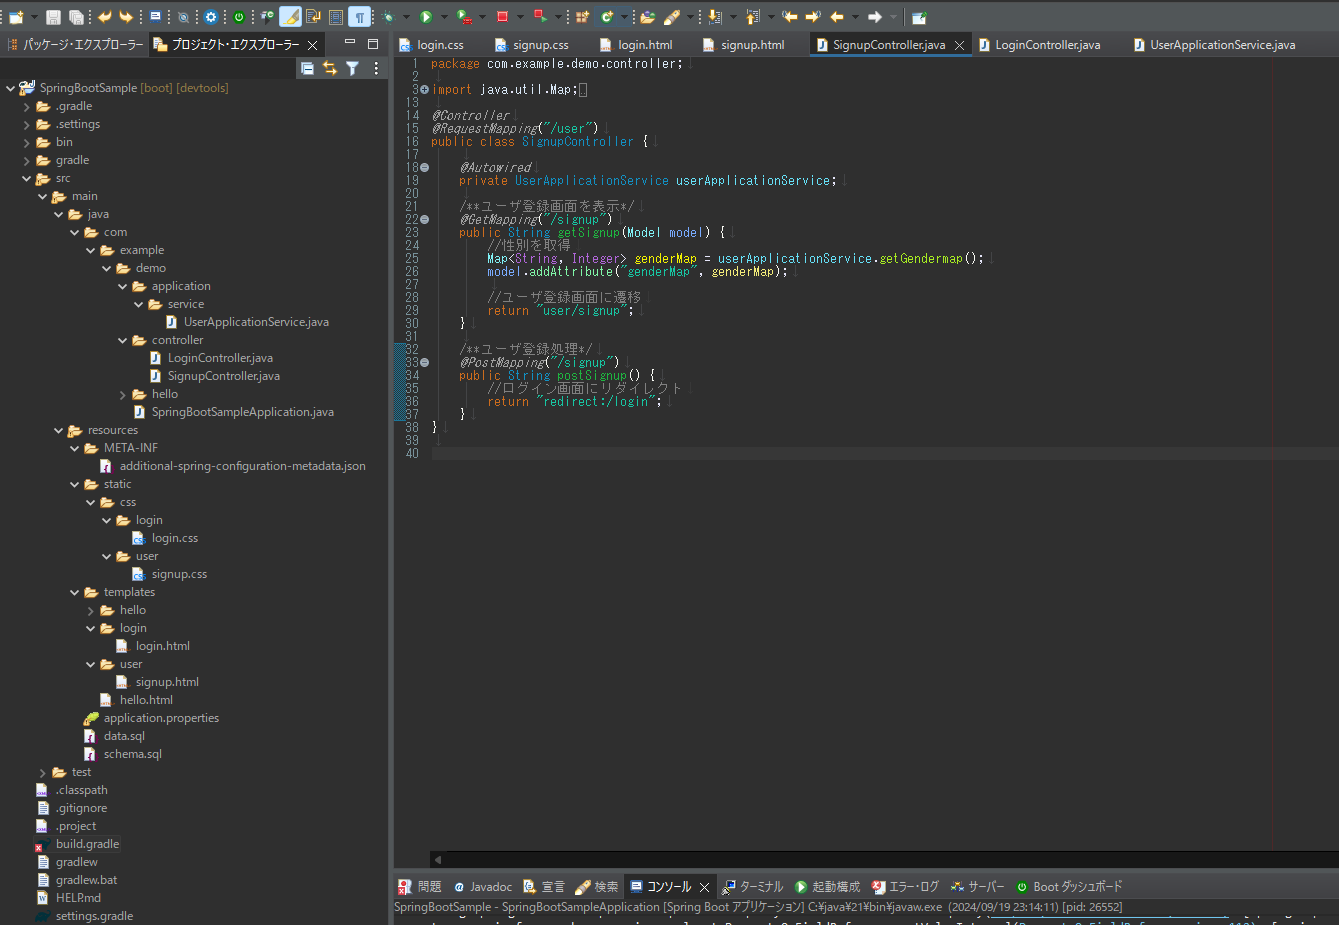Click the explorer filter funnel icon
This screenshot has height=925, width=1339.
pyautogui.click(x=352, y=68)
